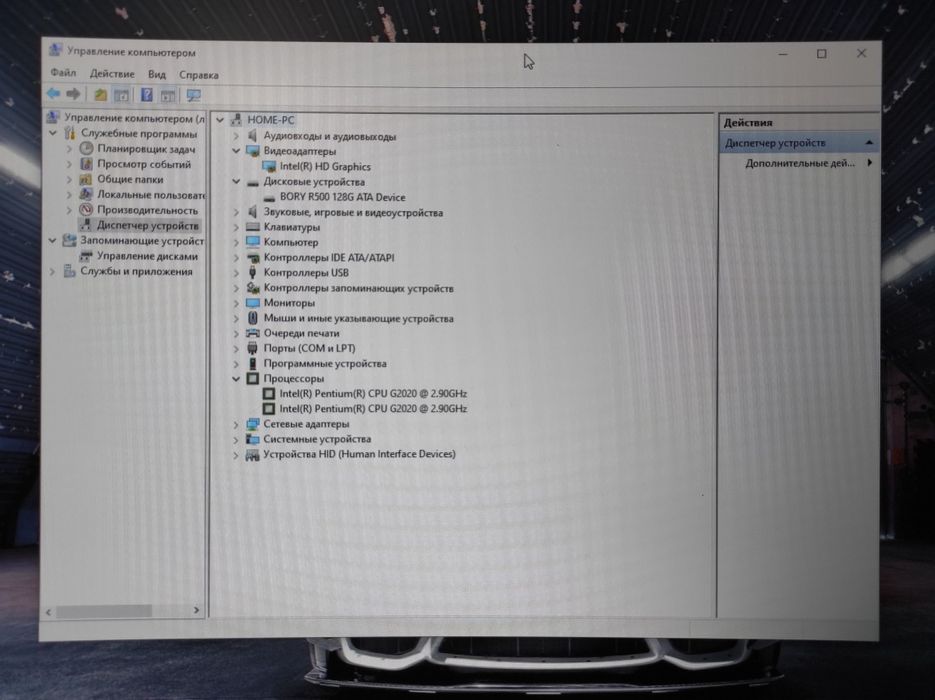Click the Контроллеры USB icon
Image resolution: width=935 pixels, height=700 pixels.
(253, 272)
